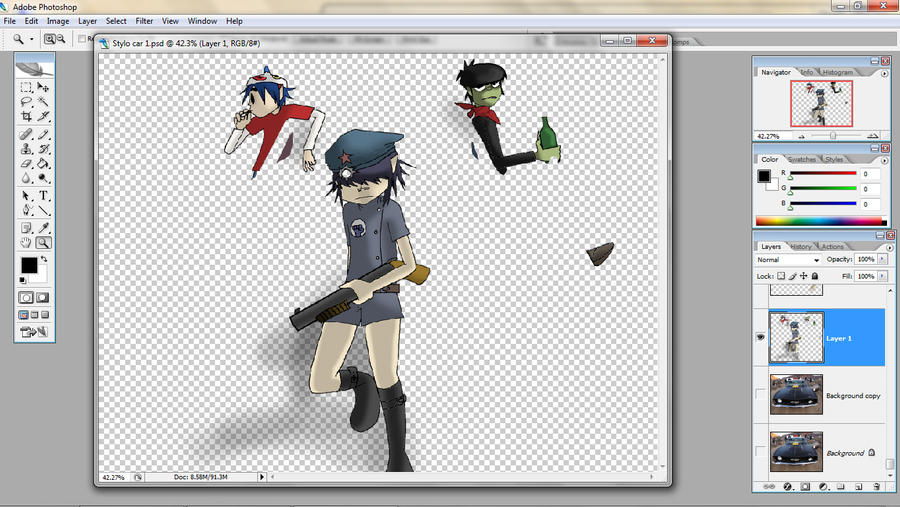900x507 pixels.
Task: Open the Normal blend mode dropdown
Action: (x=788, y=260)
